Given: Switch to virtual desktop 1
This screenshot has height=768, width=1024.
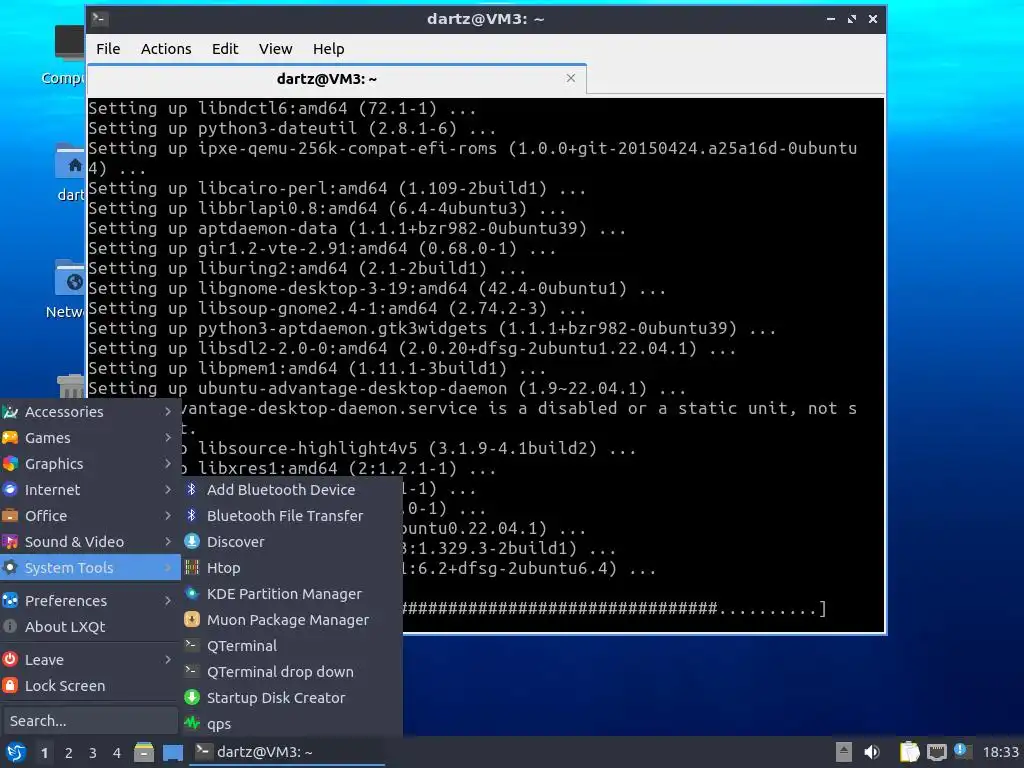Looking at the screenshot, I should (44, 753).
